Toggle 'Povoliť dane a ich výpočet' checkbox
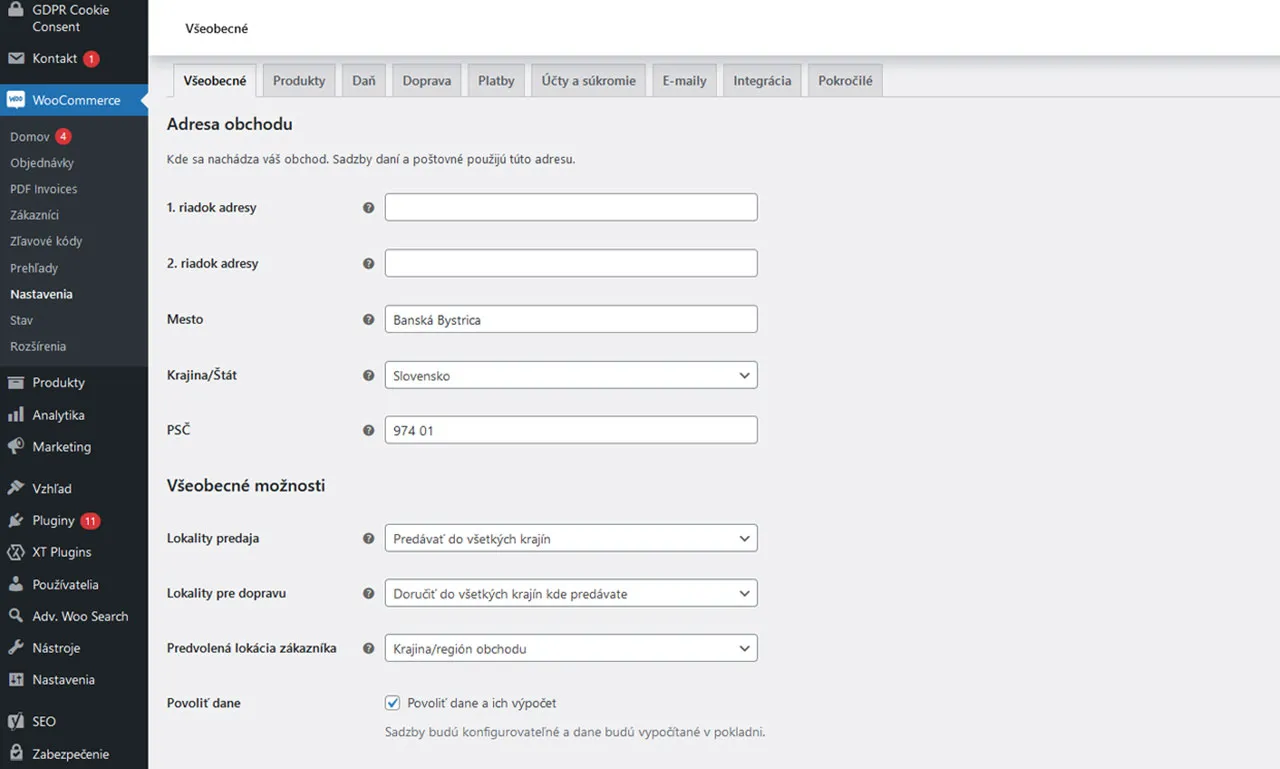The height and width of the screenshot is (769, 1280). click(x=393, y=703)
